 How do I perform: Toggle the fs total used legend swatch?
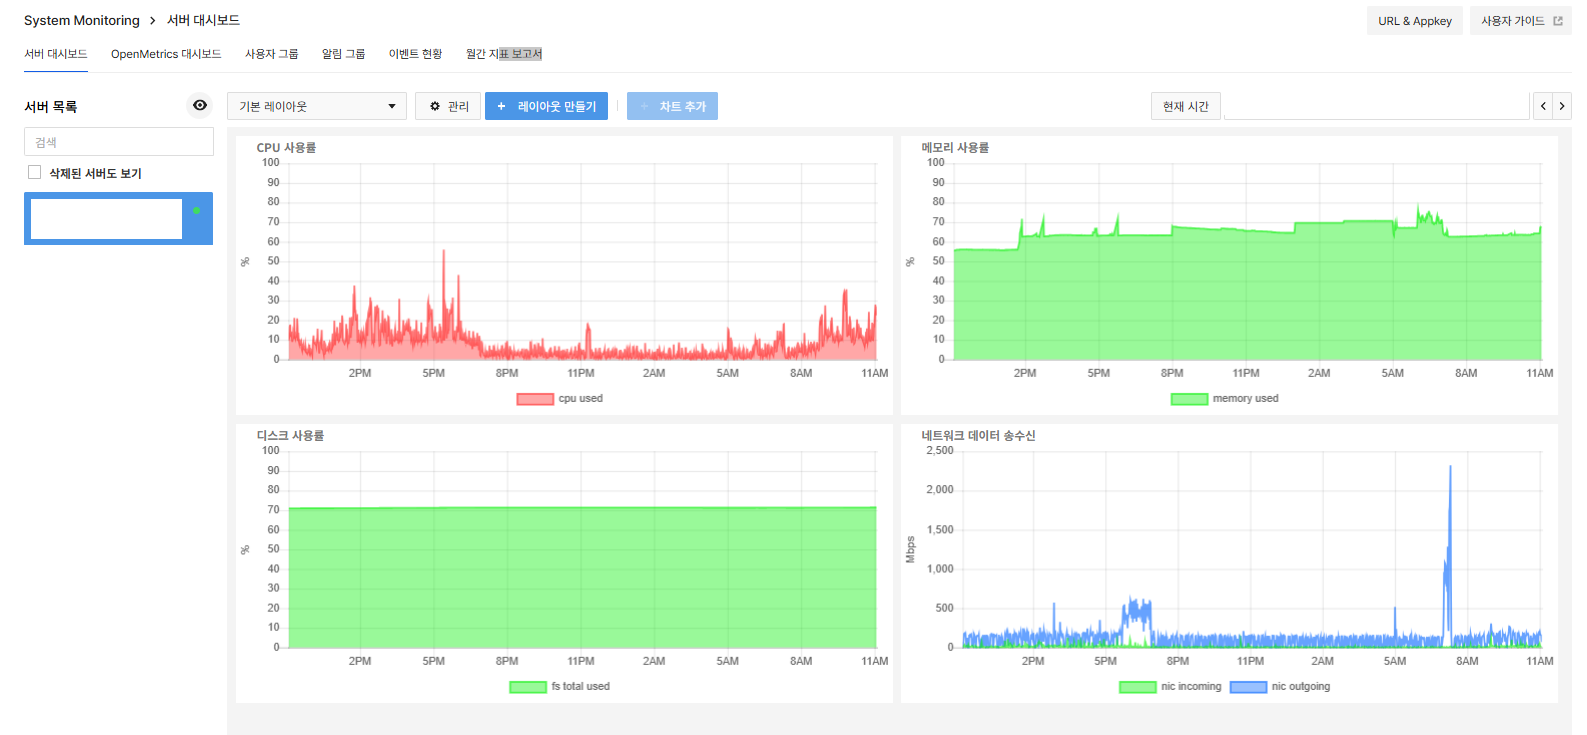pyautogui.click(x=528, y=687)
